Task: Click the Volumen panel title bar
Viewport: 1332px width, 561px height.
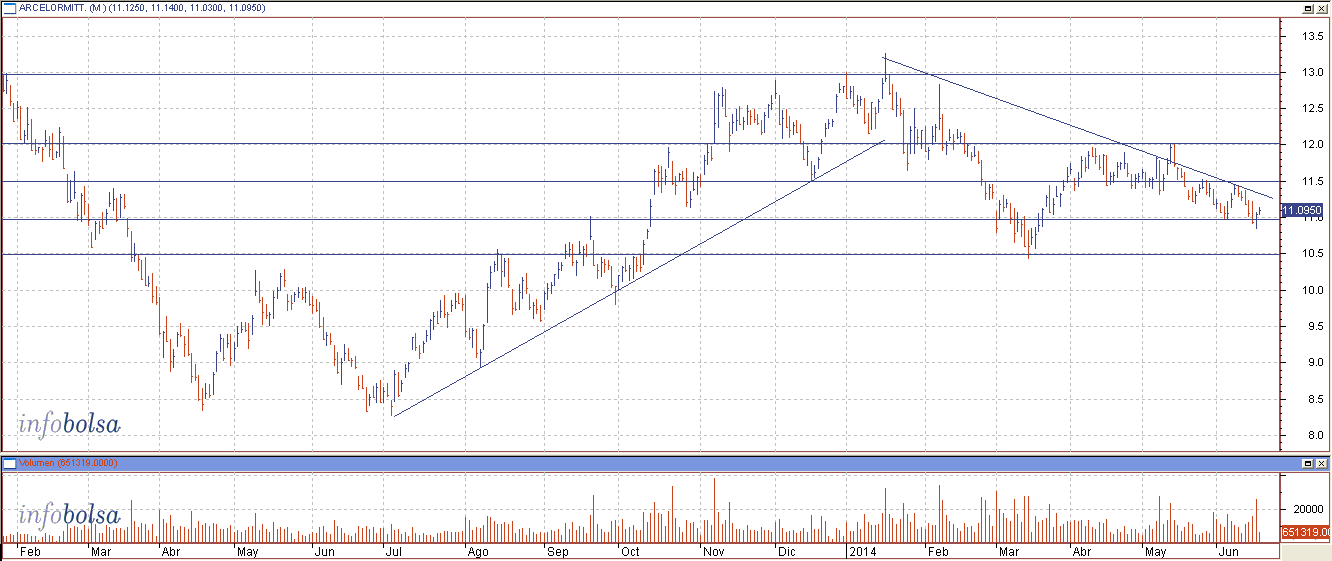Action: tap(600, 464)
